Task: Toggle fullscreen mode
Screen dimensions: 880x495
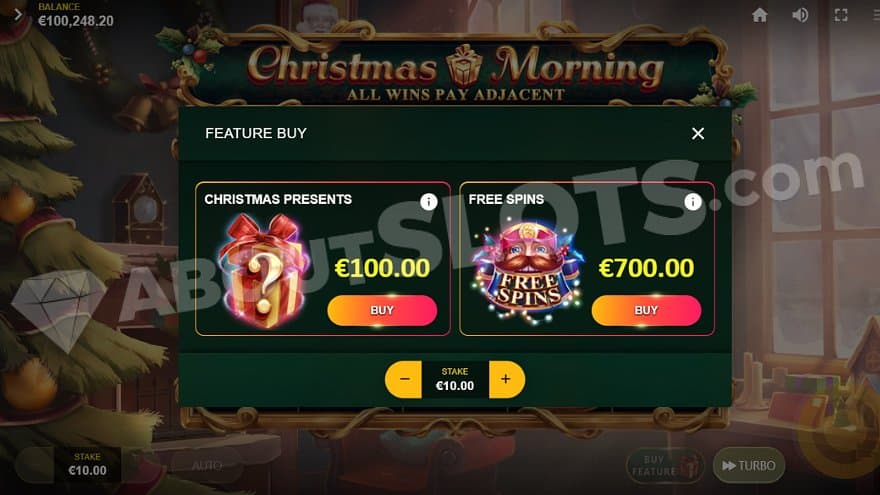Action: (x=841, y=15)
